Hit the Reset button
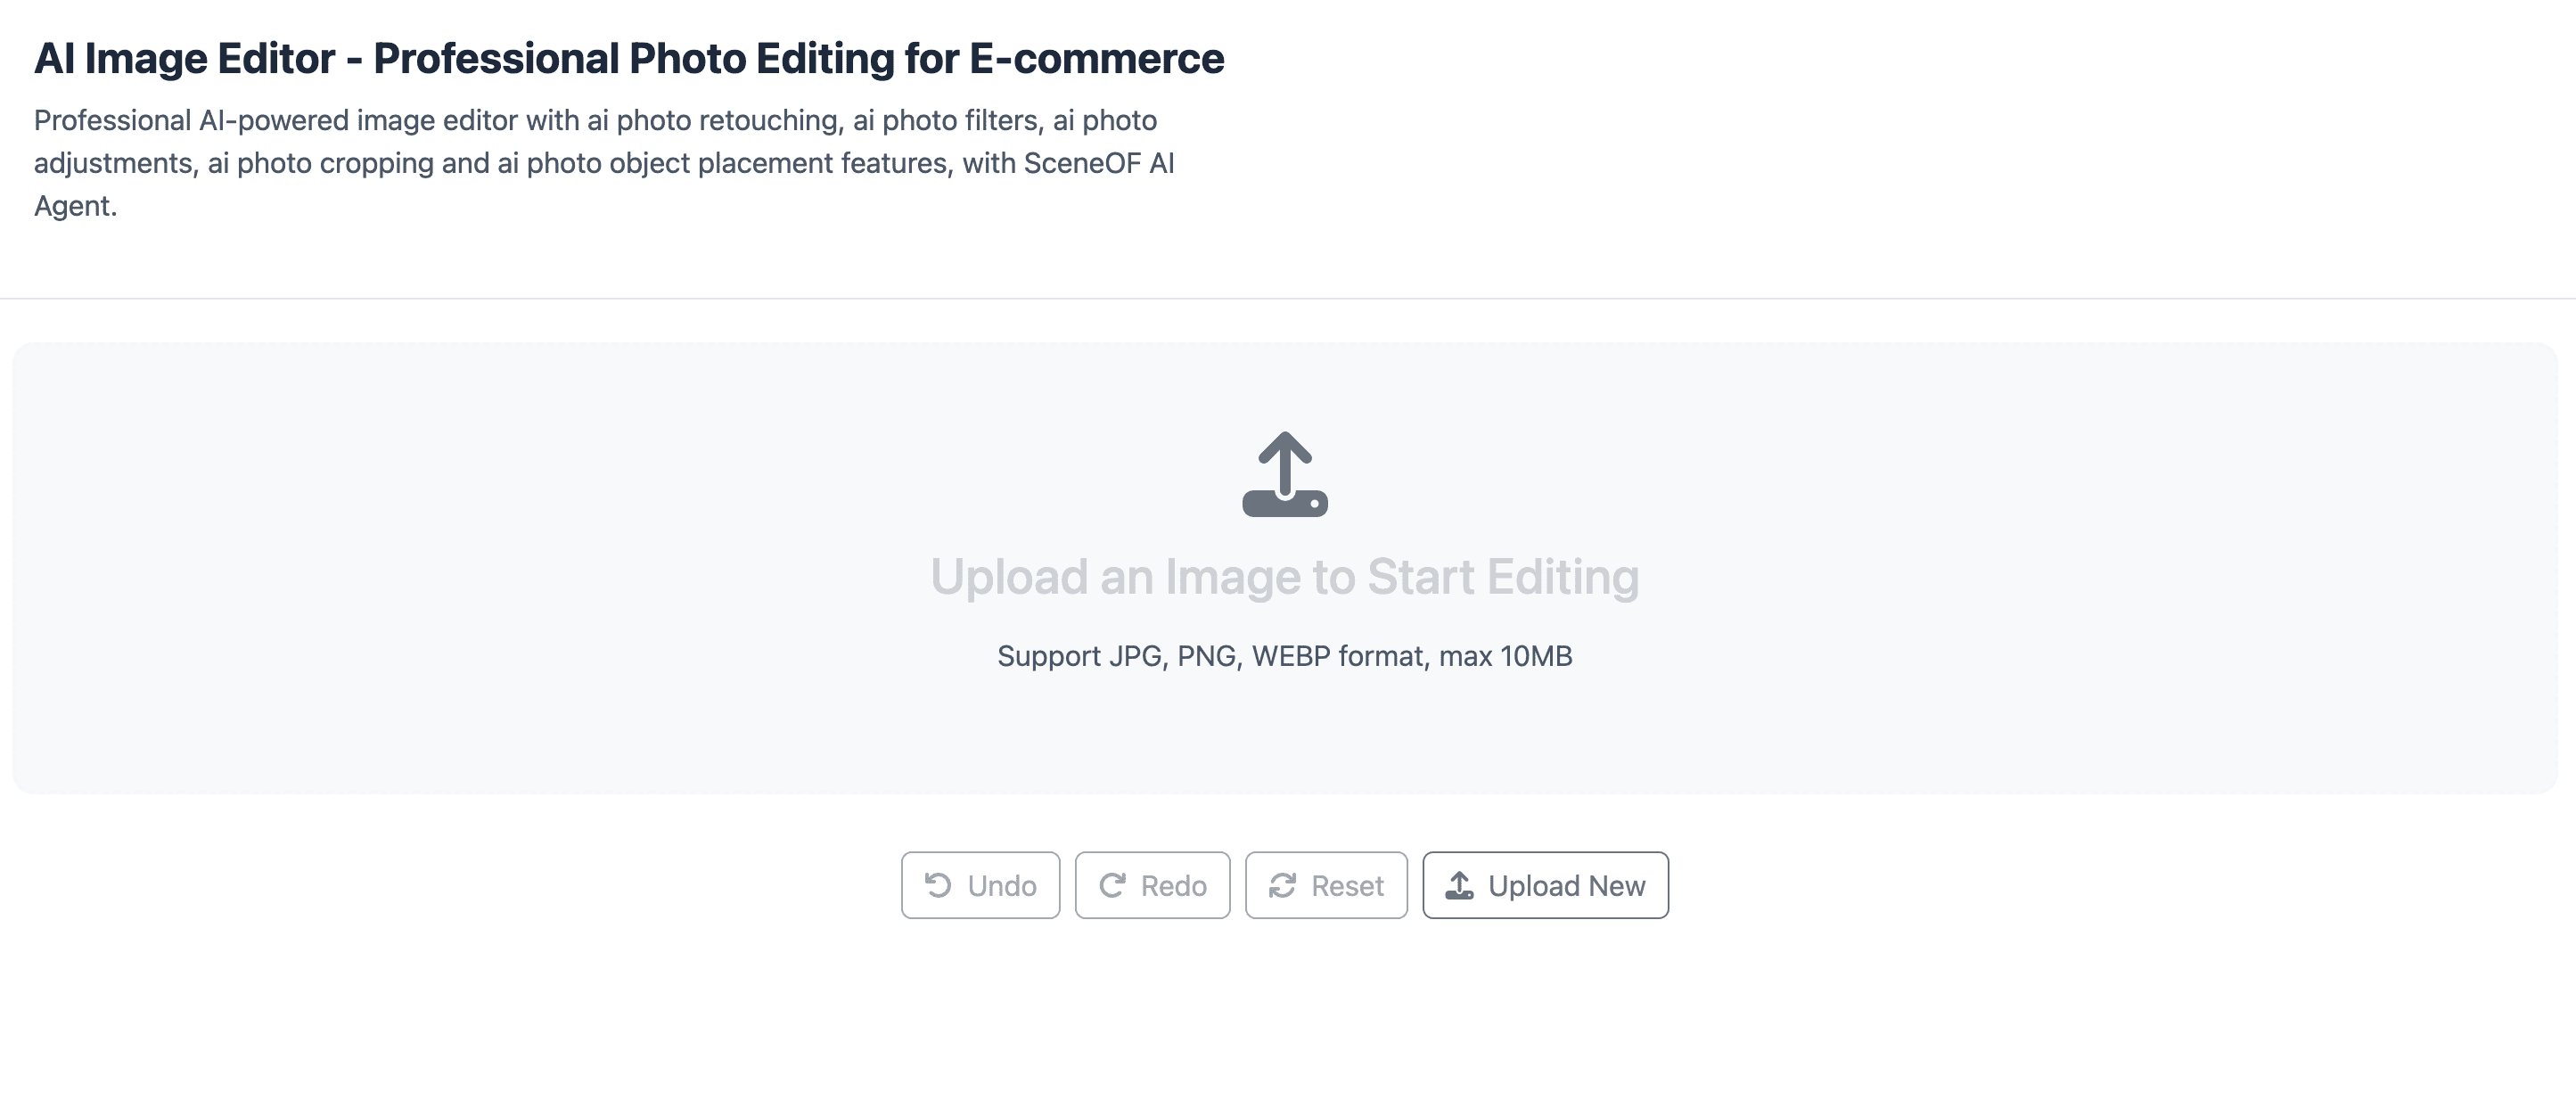This screenshot has height=1109, width=2576. click(x=1326, y=885)
